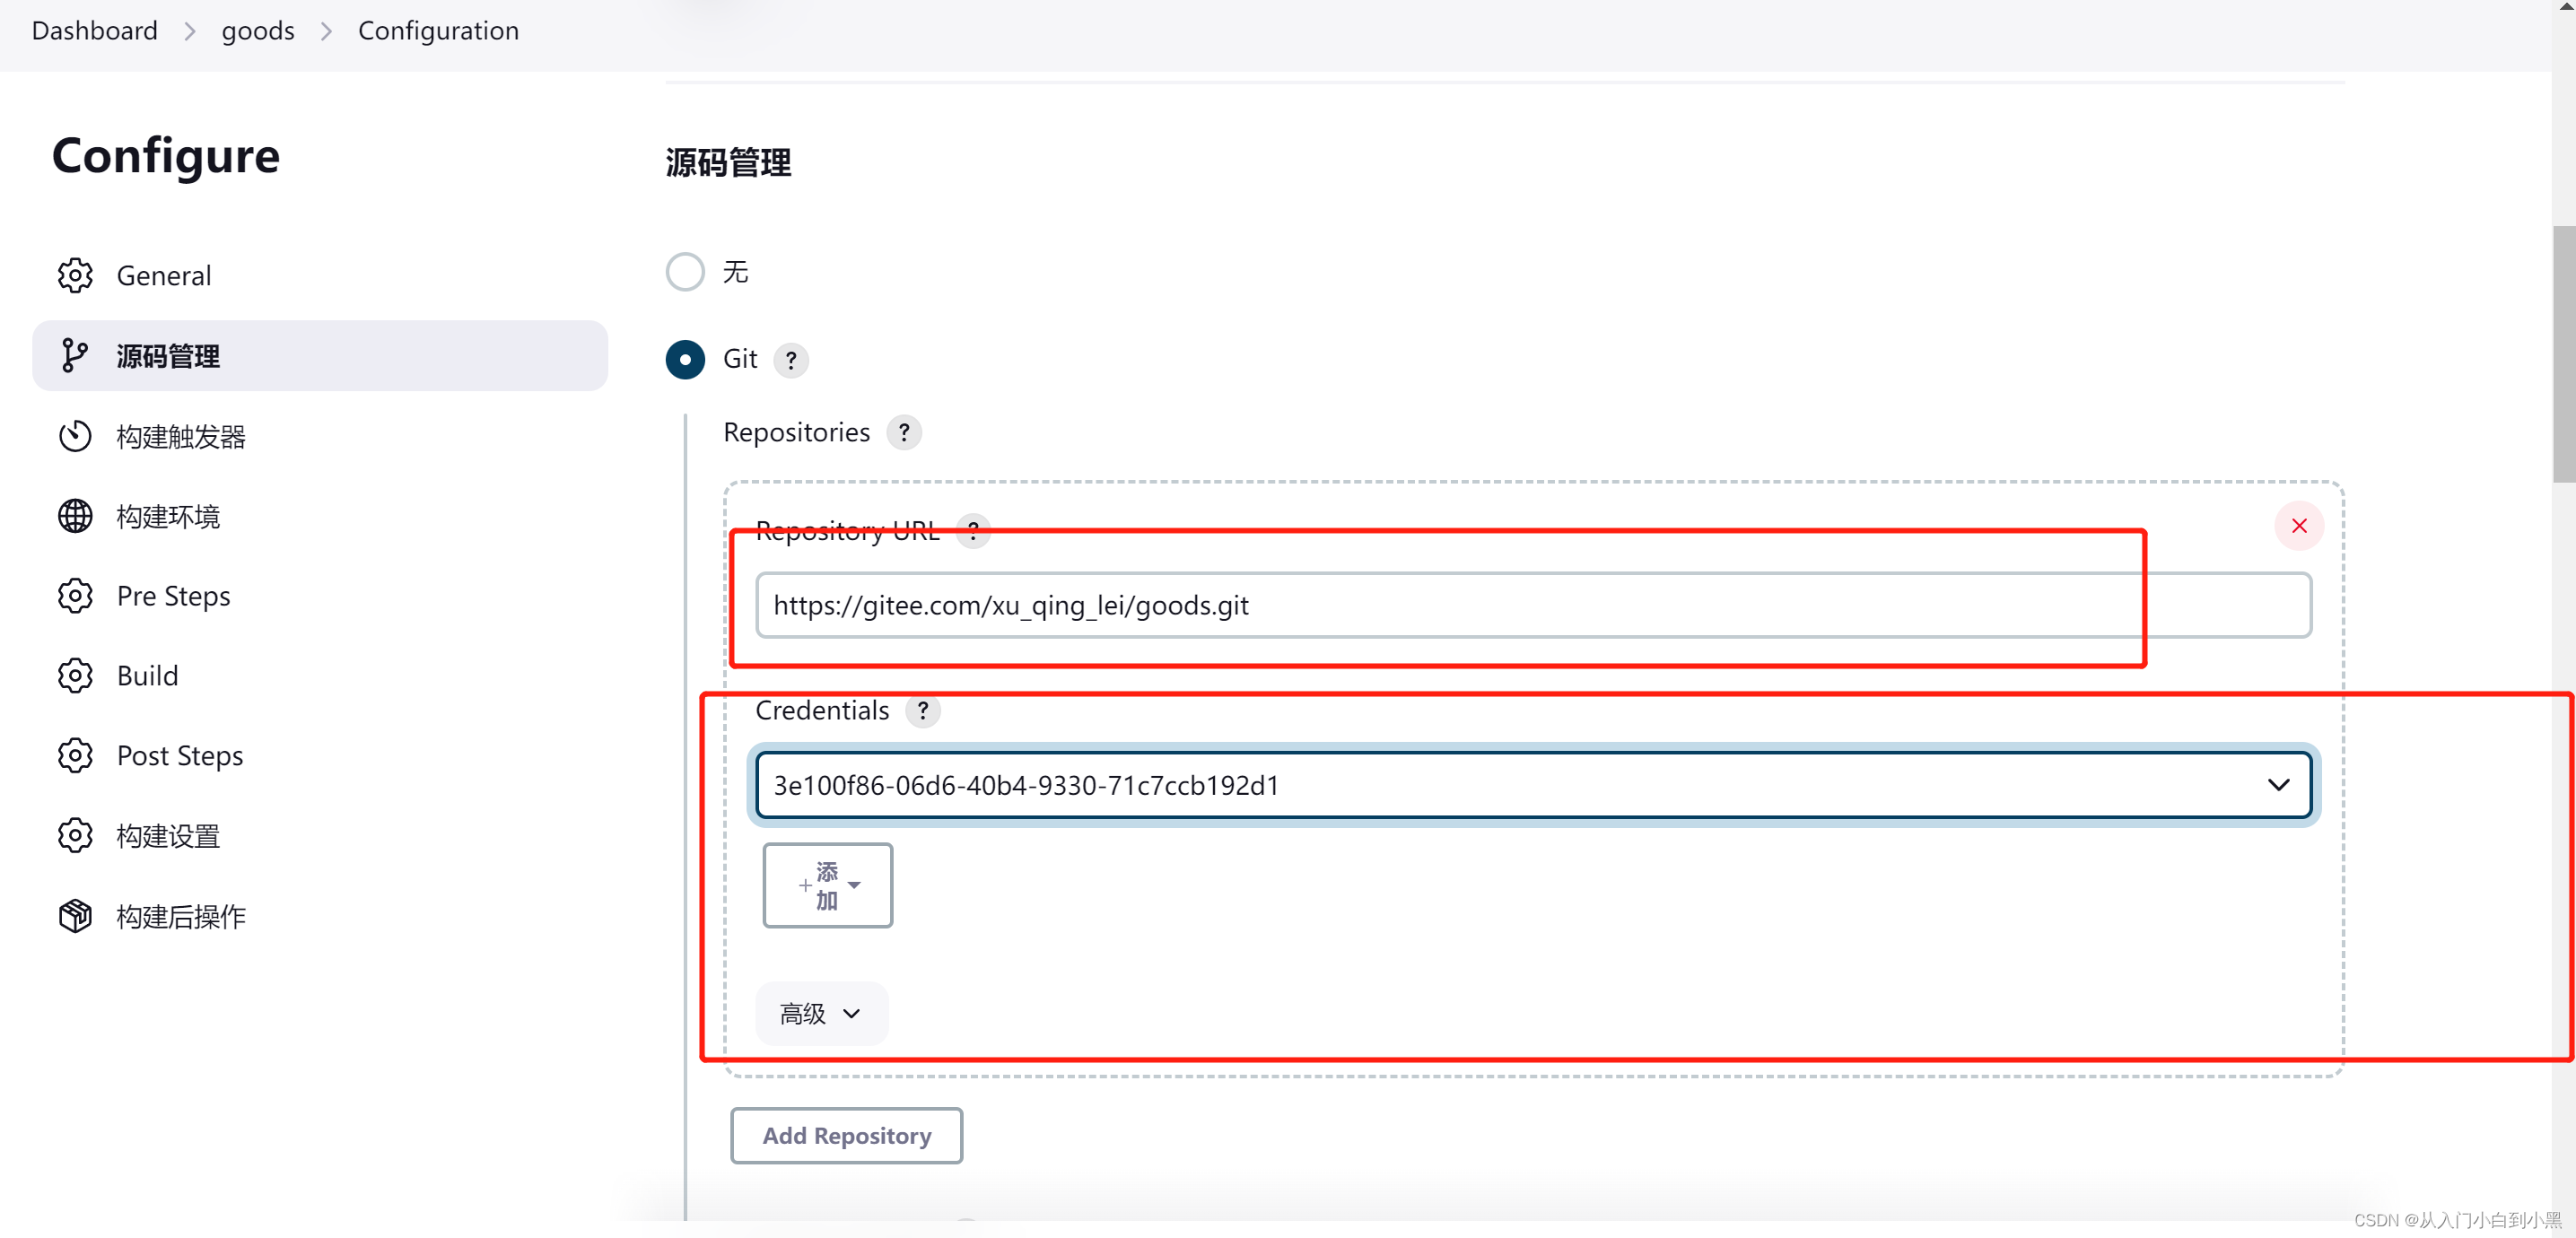Open Dashboard breadcrumb link
2576x1238 pixels.
pyautogui.click(x=95, y=31)
